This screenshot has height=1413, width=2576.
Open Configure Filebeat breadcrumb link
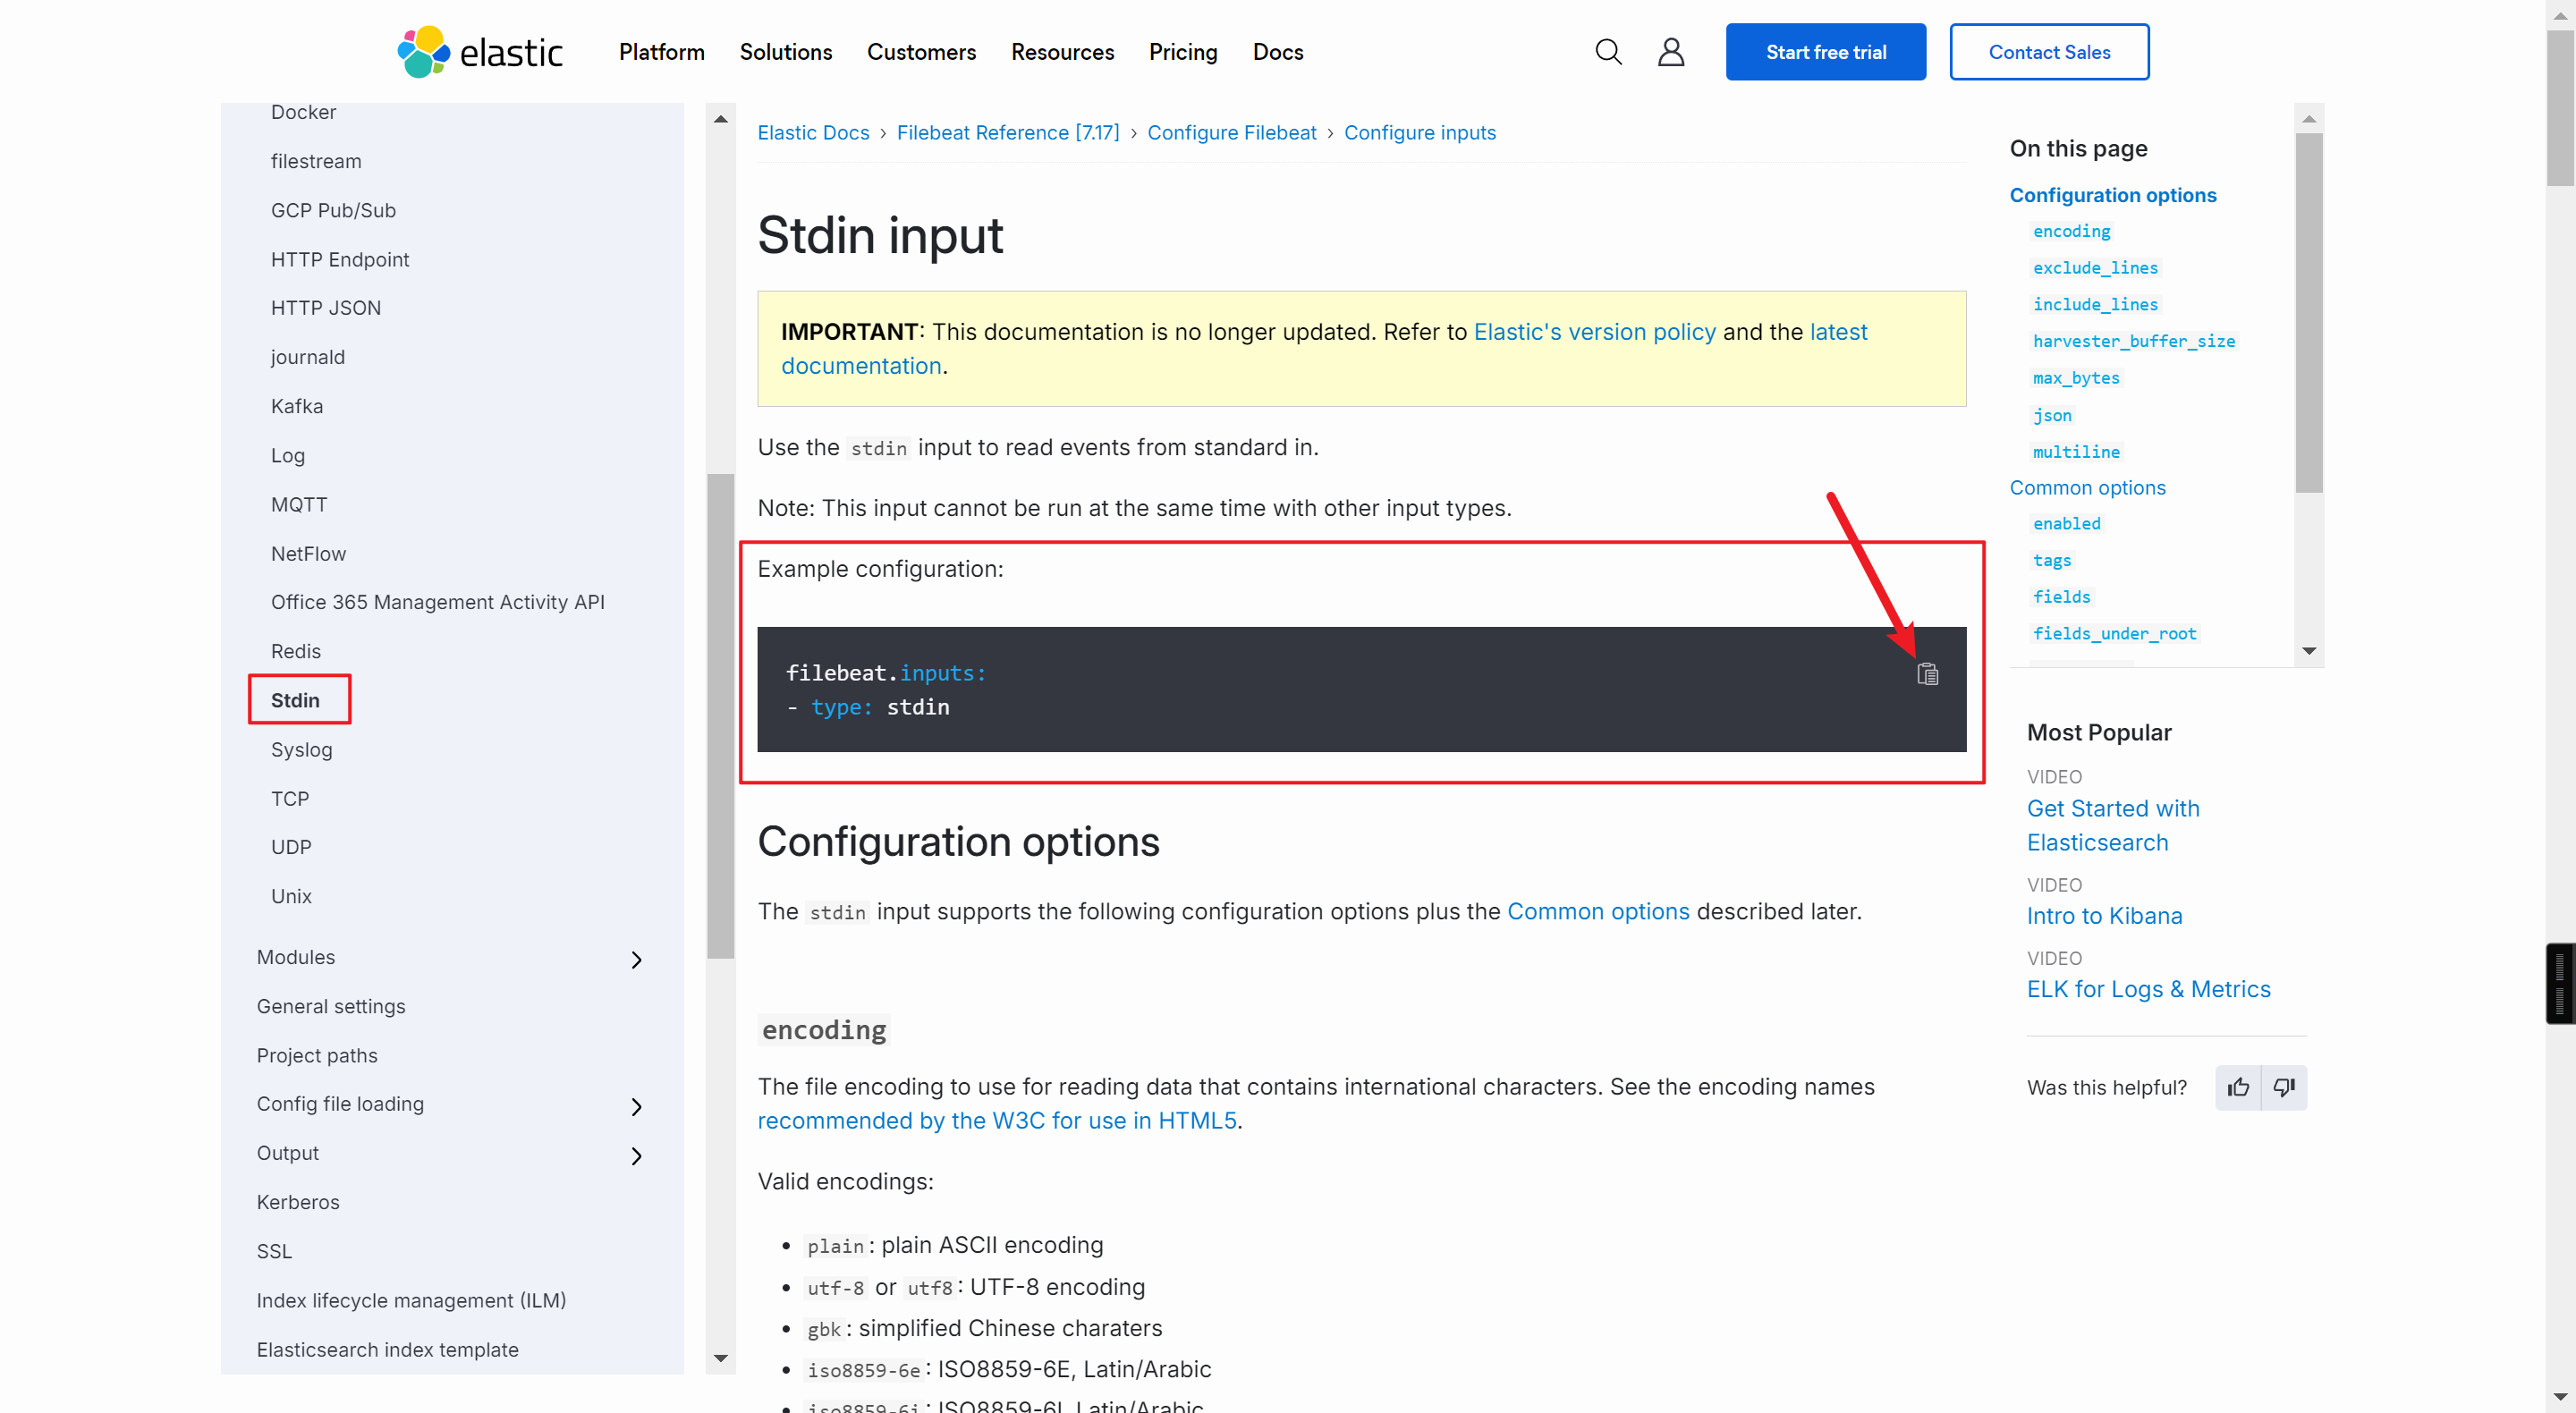pos(1231,133)
